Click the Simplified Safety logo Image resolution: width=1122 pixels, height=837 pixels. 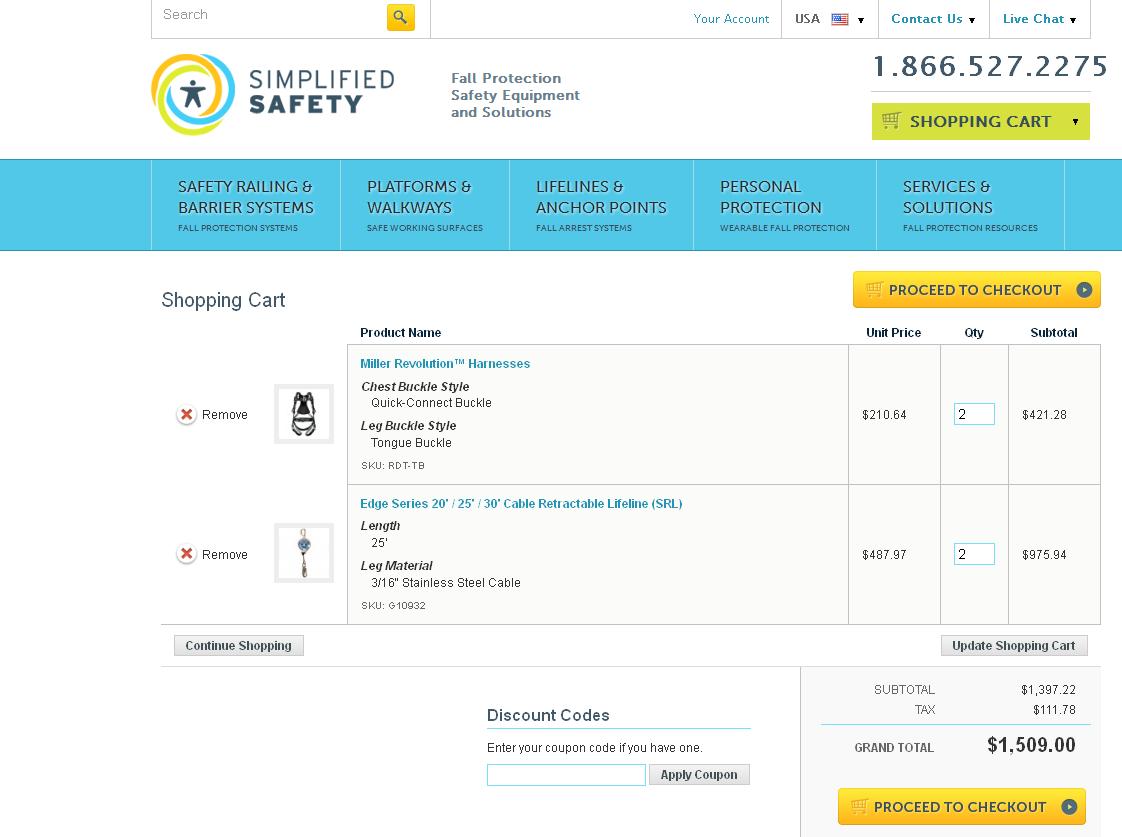point(272,94)
